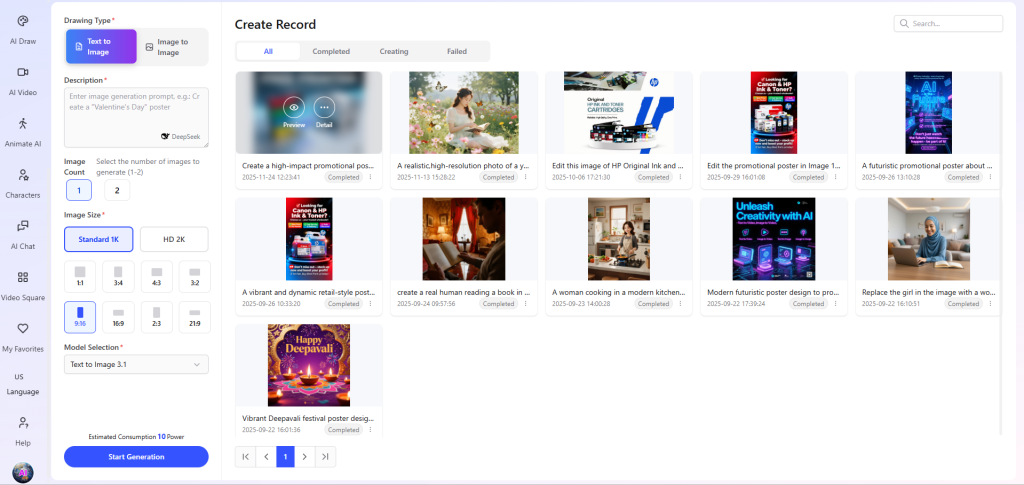Select the 16:9 aspect ratio

tap(118, 316)
